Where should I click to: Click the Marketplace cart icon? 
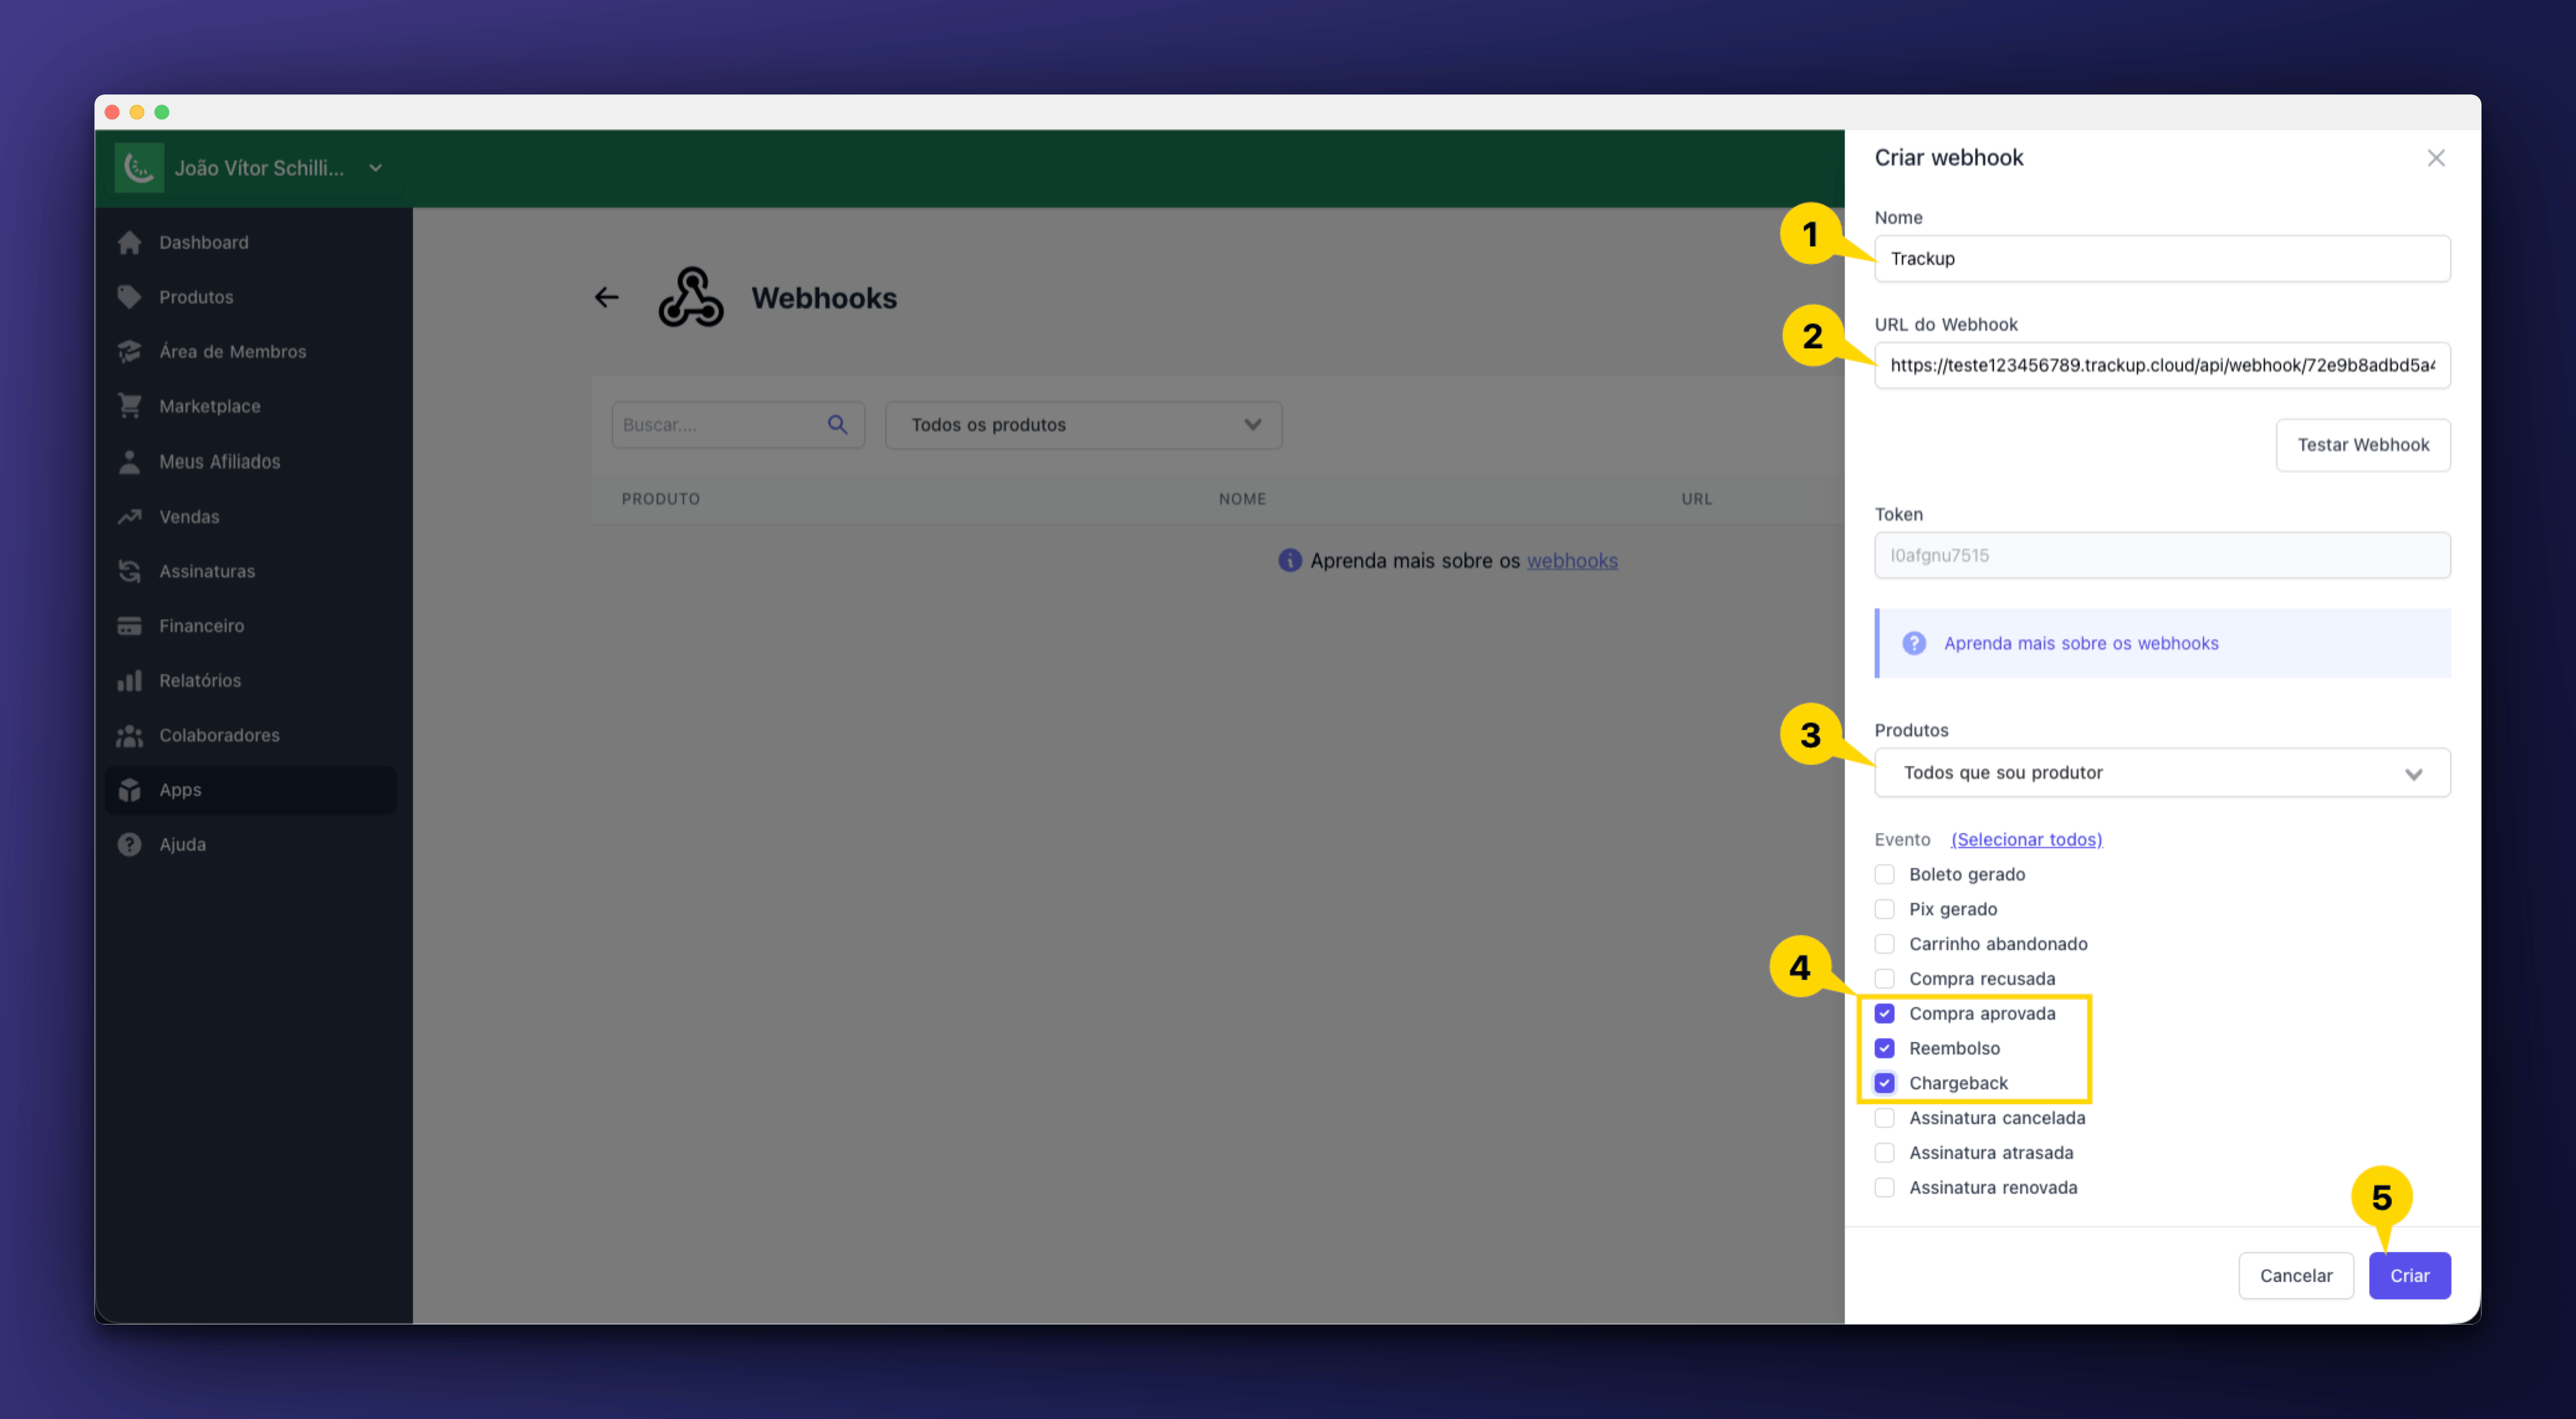coord(129,406)
